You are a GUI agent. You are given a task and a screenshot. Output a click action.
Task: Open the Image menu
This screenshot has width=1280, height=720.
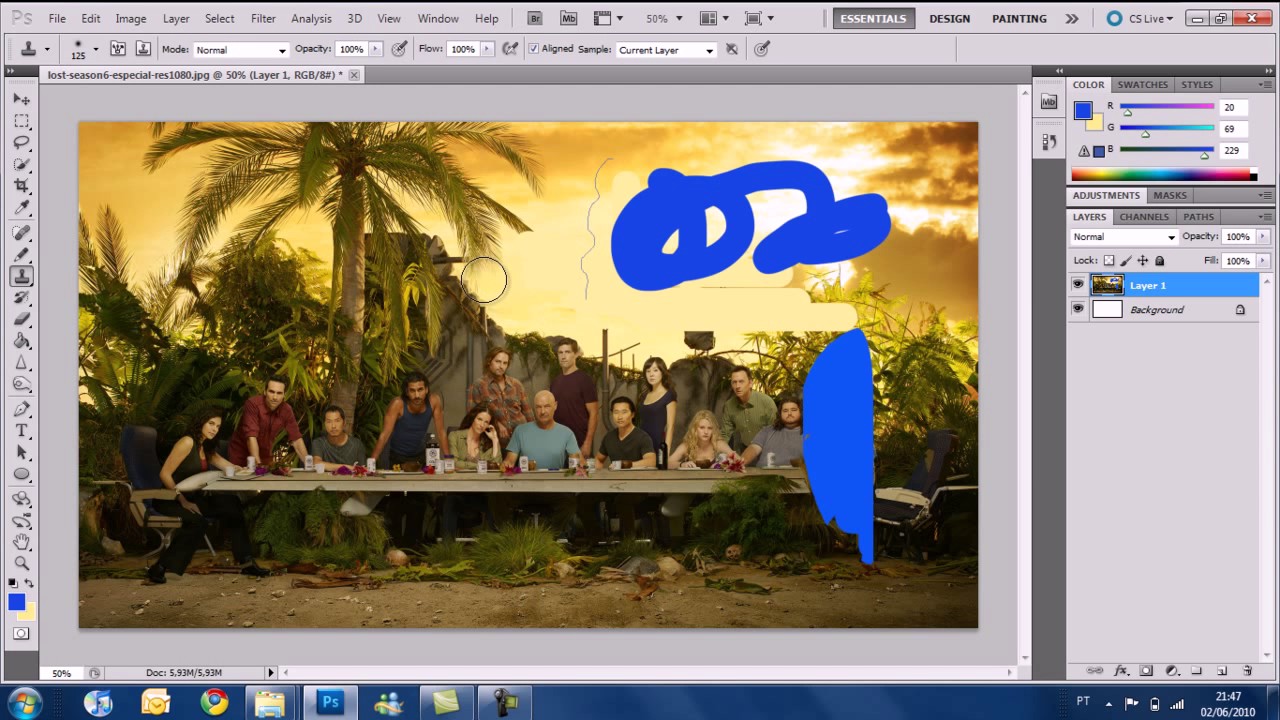131,18
